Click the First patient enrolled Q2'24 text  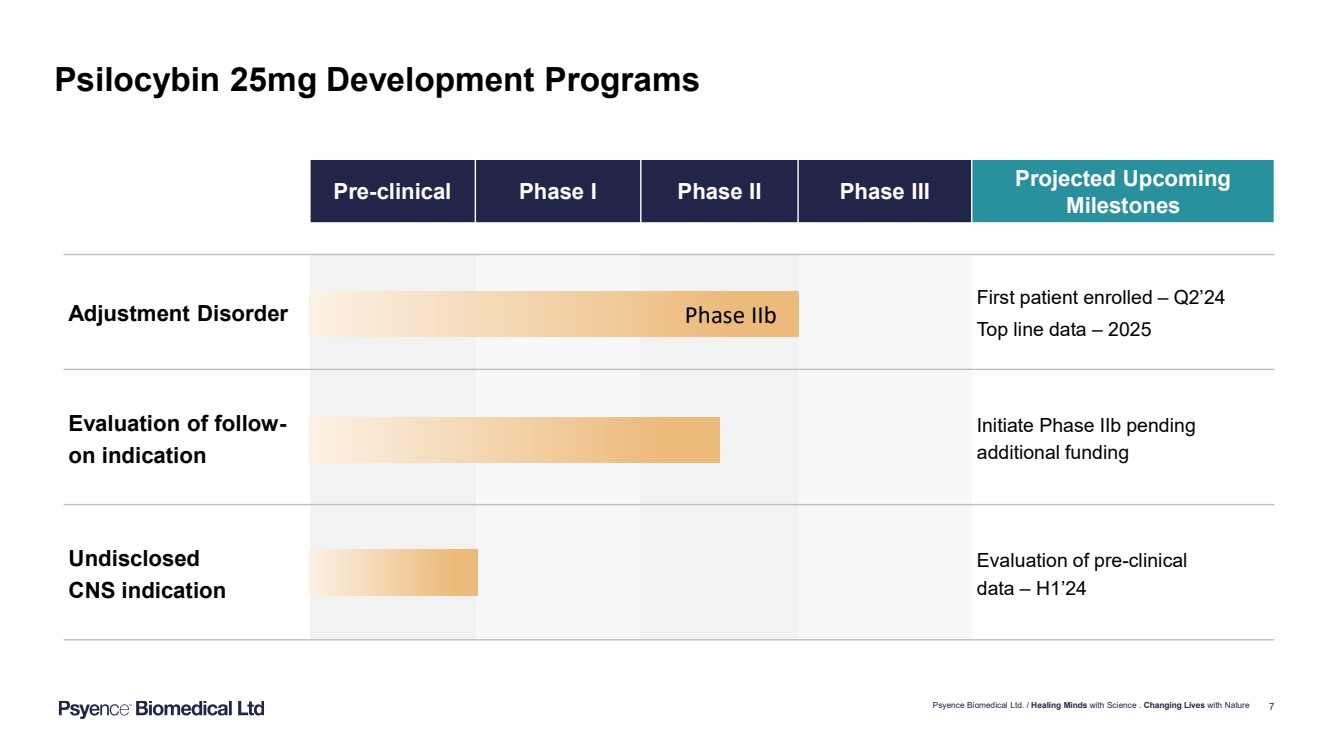[x=1100, y=297]
